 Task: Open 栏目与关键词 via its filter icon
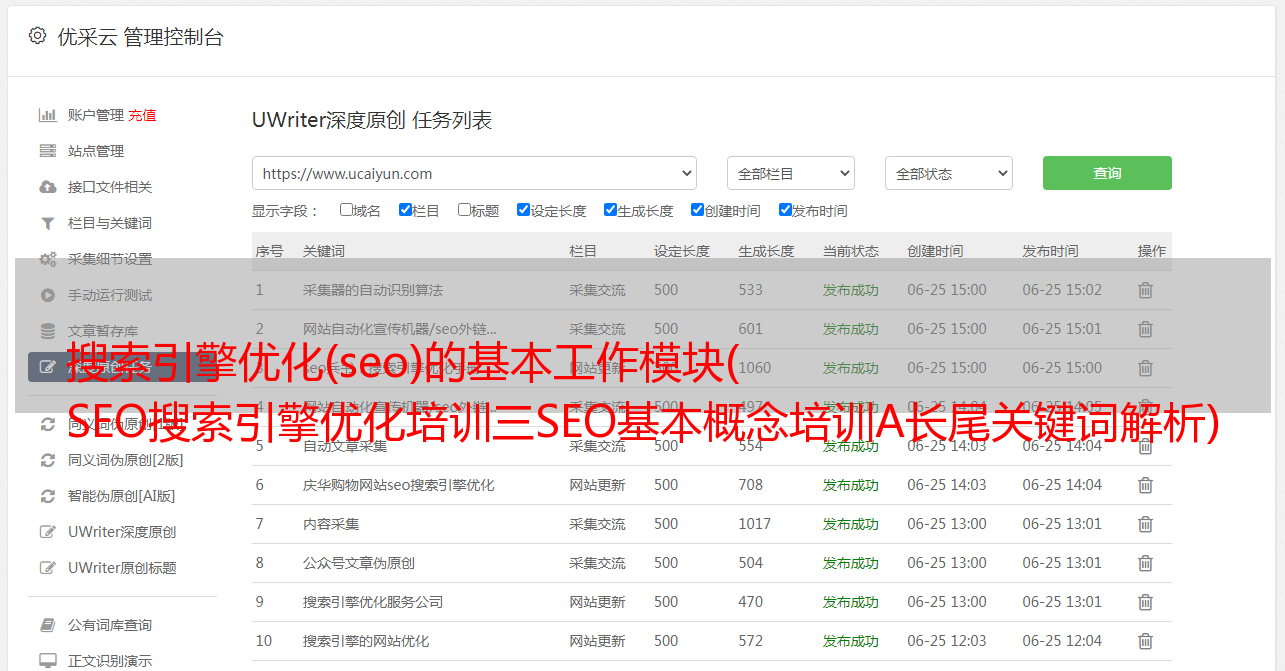point(47,223)
